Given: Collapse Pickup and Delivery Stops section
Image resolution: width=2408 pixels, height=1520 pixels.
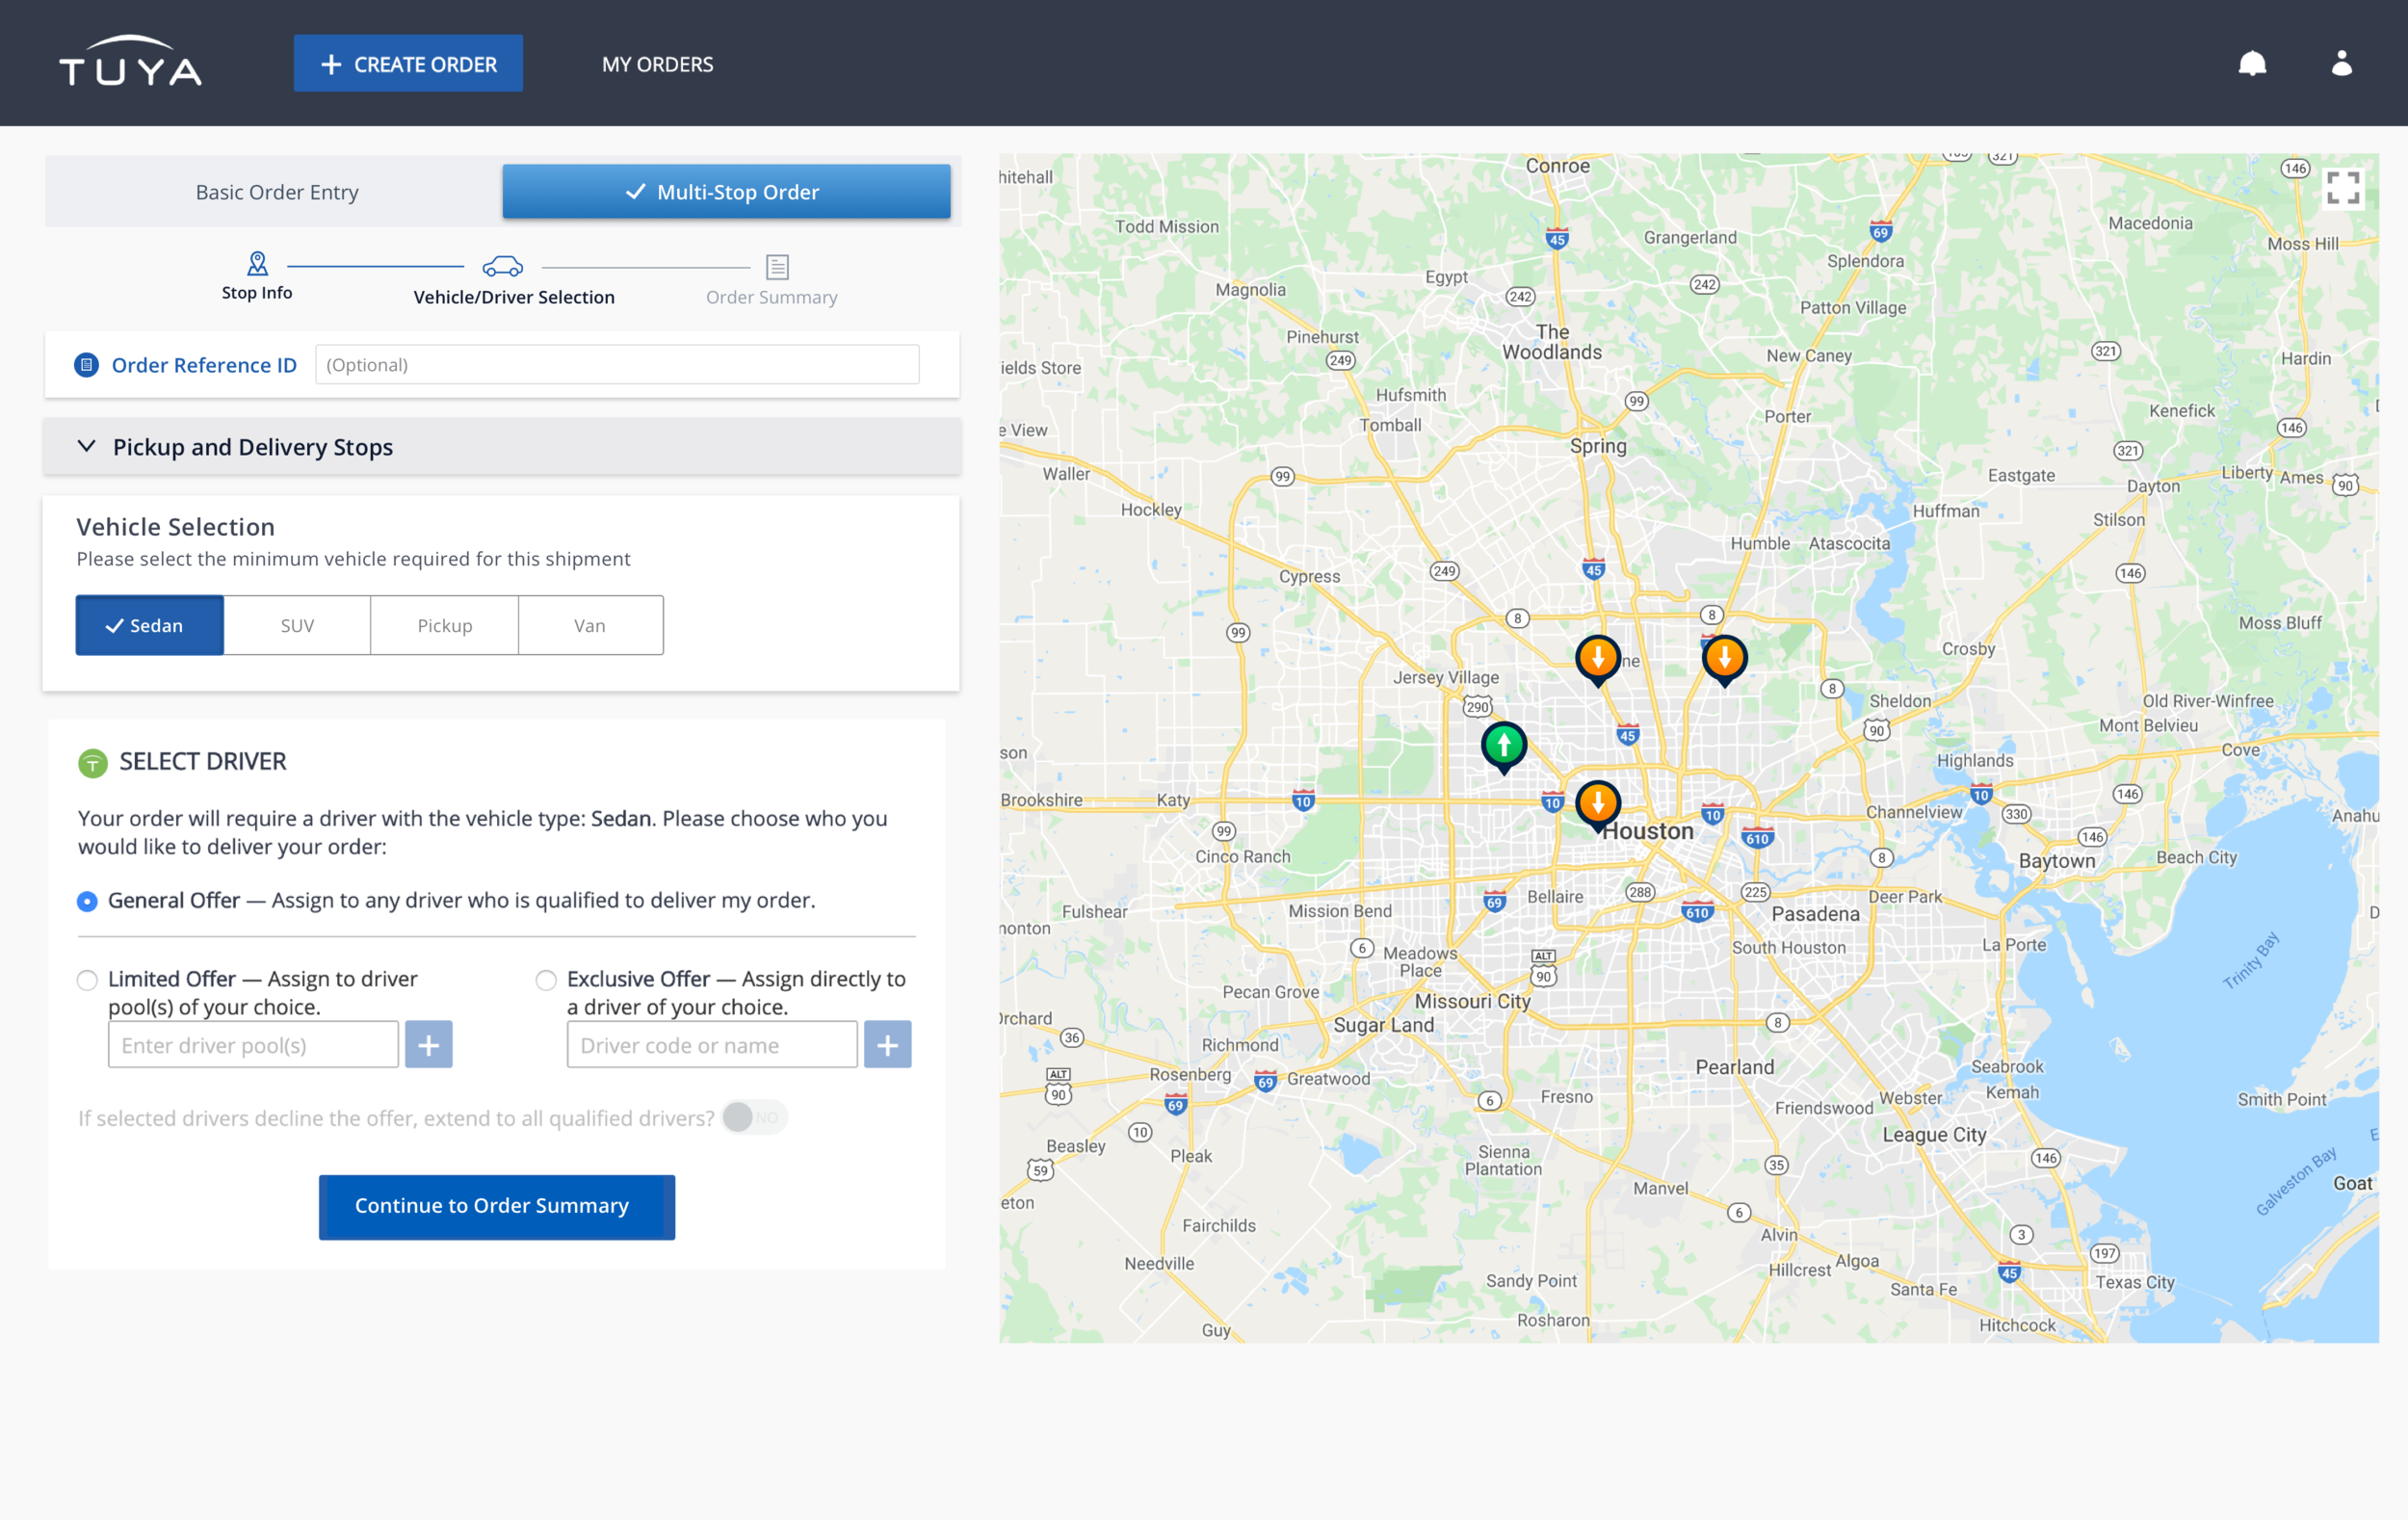Looking at the screenshot, I should (502, 447).
